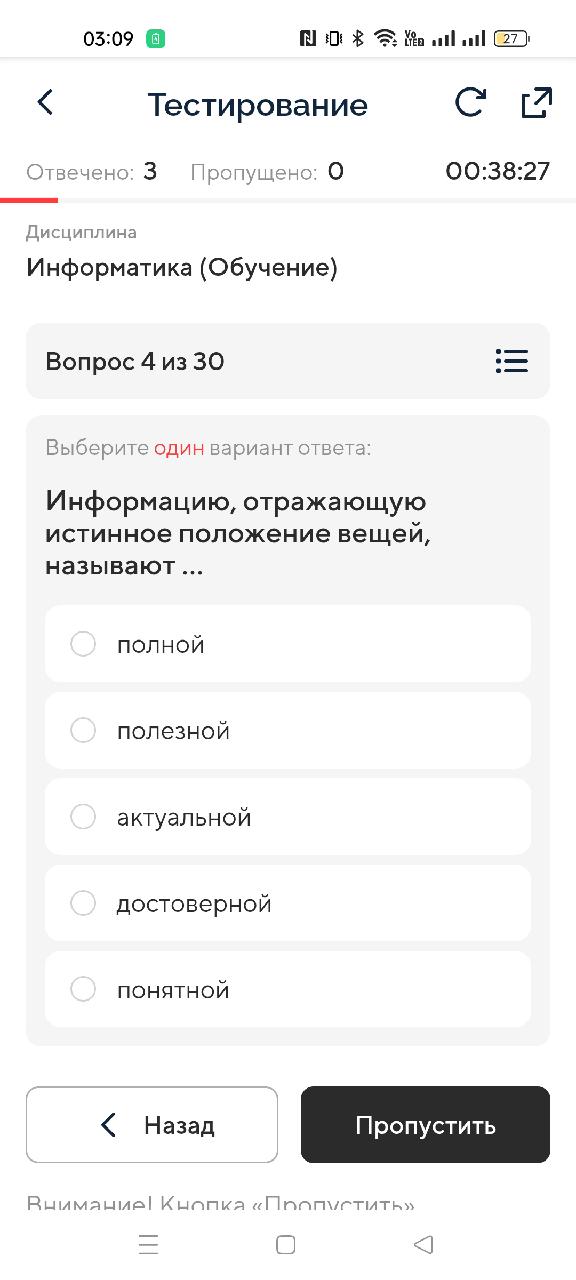Choose the "актуальной" option
Screen dimensions: 576x1280
pyautogui.click(x=288, y=817)
